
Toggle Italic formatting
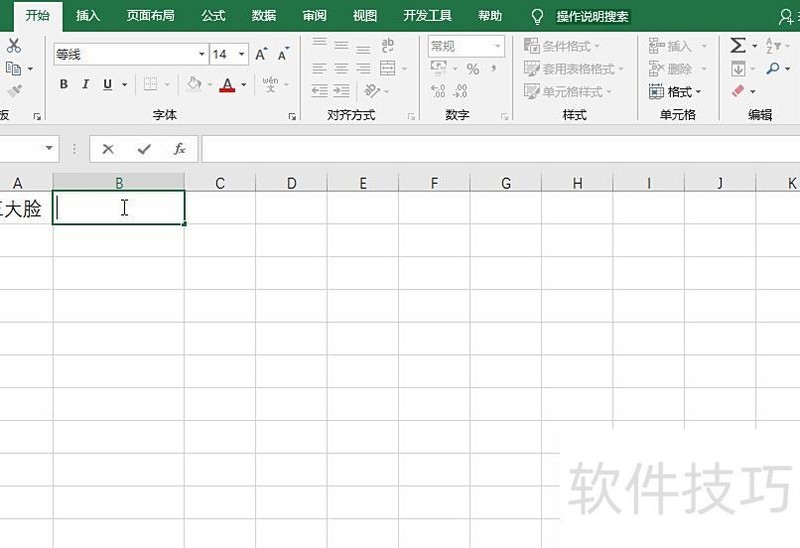click(85, 84)
